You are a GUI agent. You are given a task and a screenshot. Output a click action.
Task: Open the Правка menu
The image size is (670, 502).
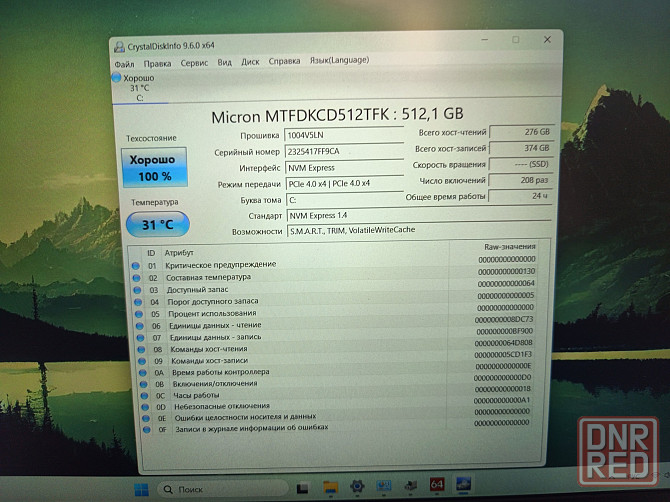tap(157, 64)
